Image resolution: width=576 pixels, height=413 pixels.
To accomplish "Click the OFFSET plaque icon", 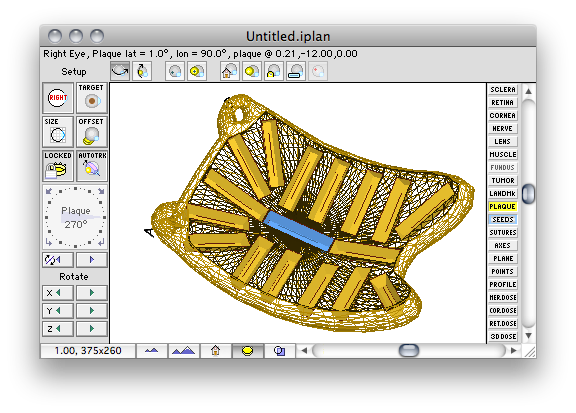I will click(91, 132).
